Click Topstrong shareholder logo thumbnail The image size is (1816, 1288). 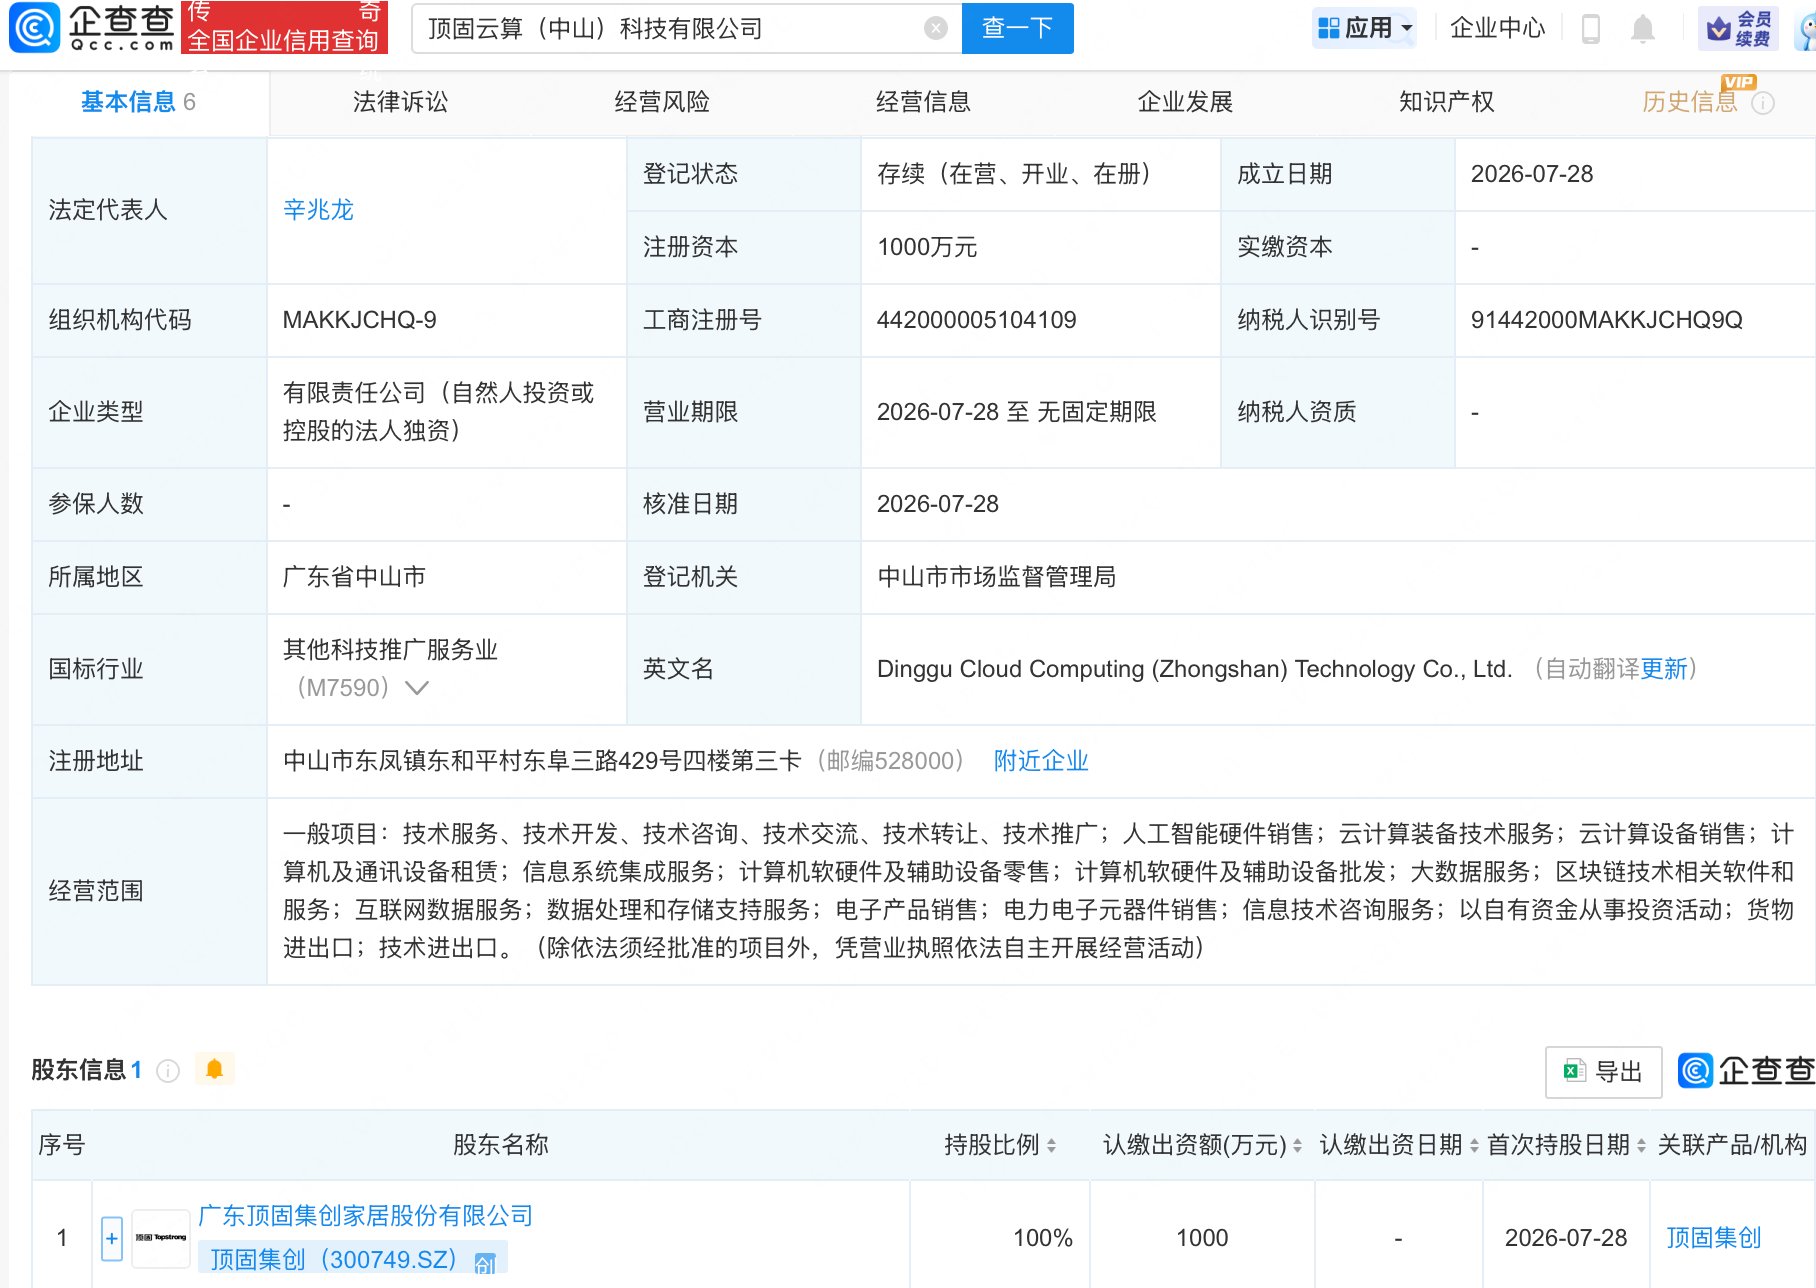pyautogui.click(x=161, y=1238)
